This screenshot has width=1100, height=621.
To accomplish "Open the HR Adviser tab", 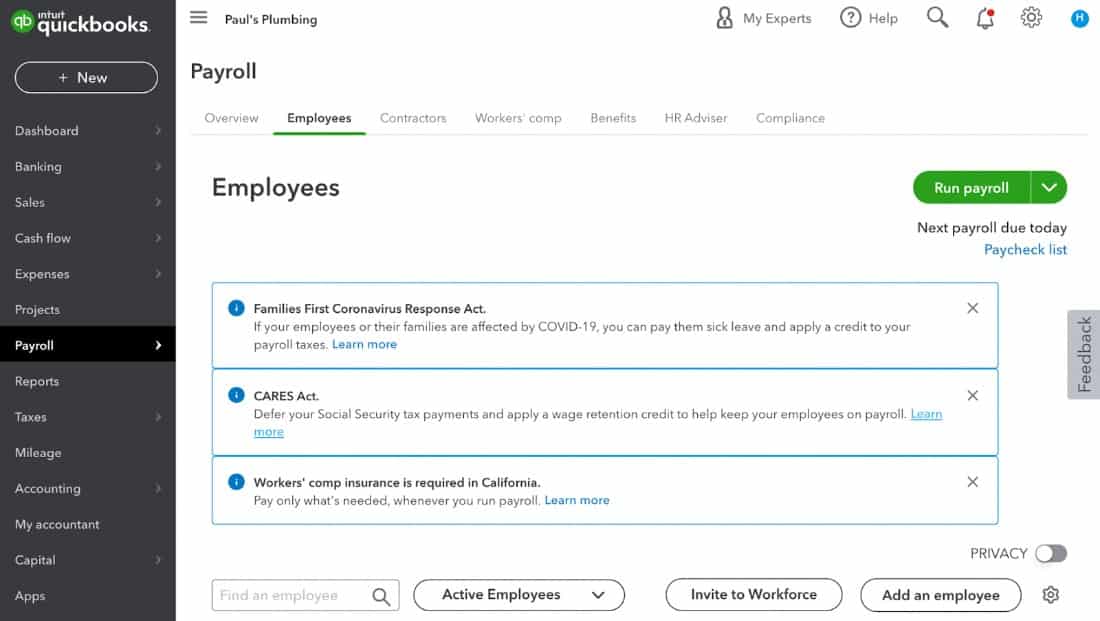I will pos(696,118).
